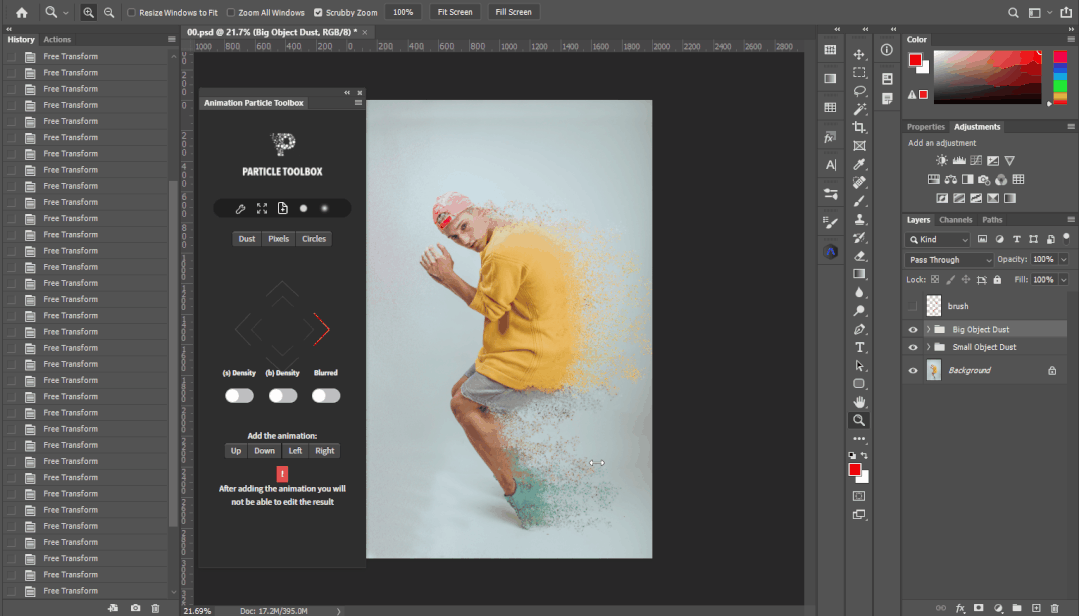Select the Eyedropper tool

(859, 164)
